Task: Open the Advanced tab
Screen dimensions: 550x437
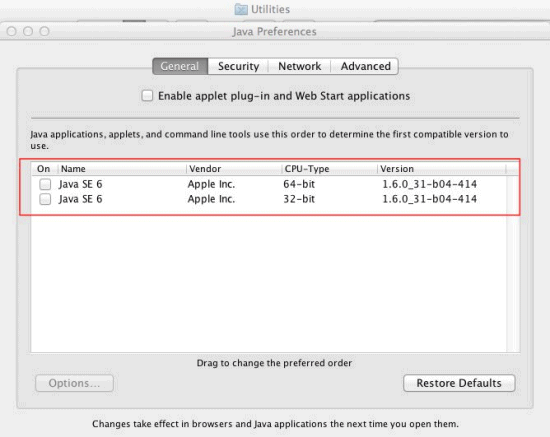Action: tap(365, 66)
